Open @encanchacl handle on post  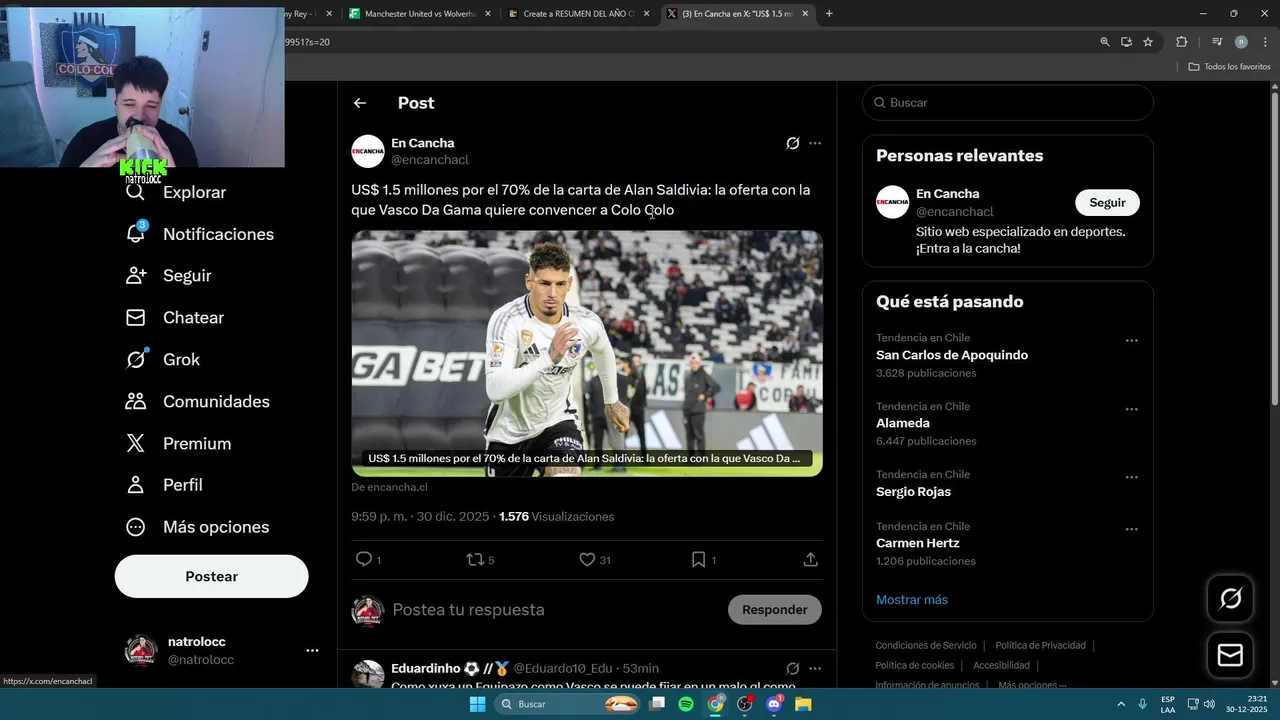tap(430, 160)
